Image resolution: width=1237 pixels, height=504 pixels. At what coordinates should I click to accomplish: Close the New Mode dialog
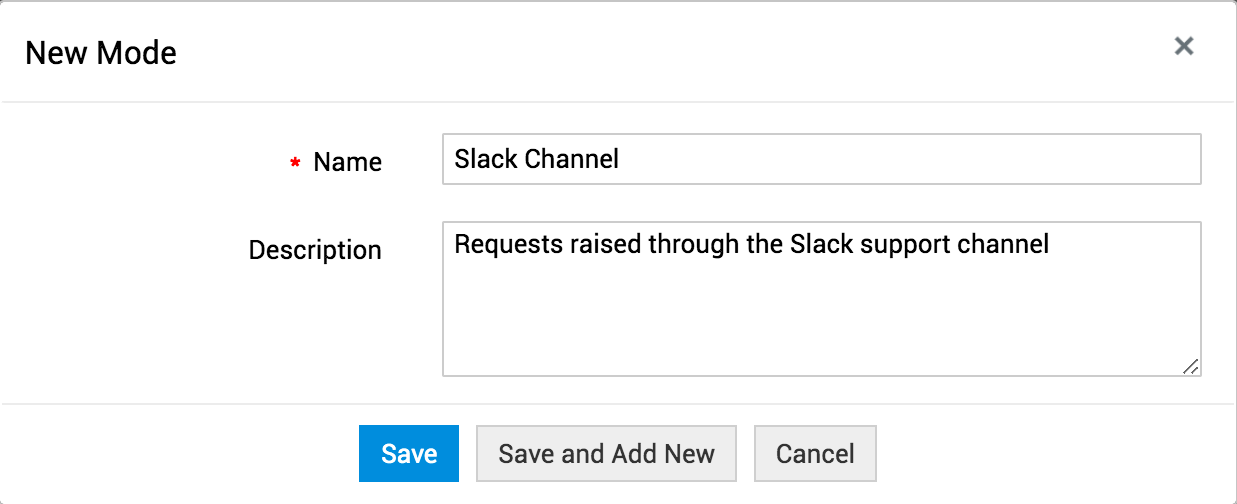click(1184, 46)
